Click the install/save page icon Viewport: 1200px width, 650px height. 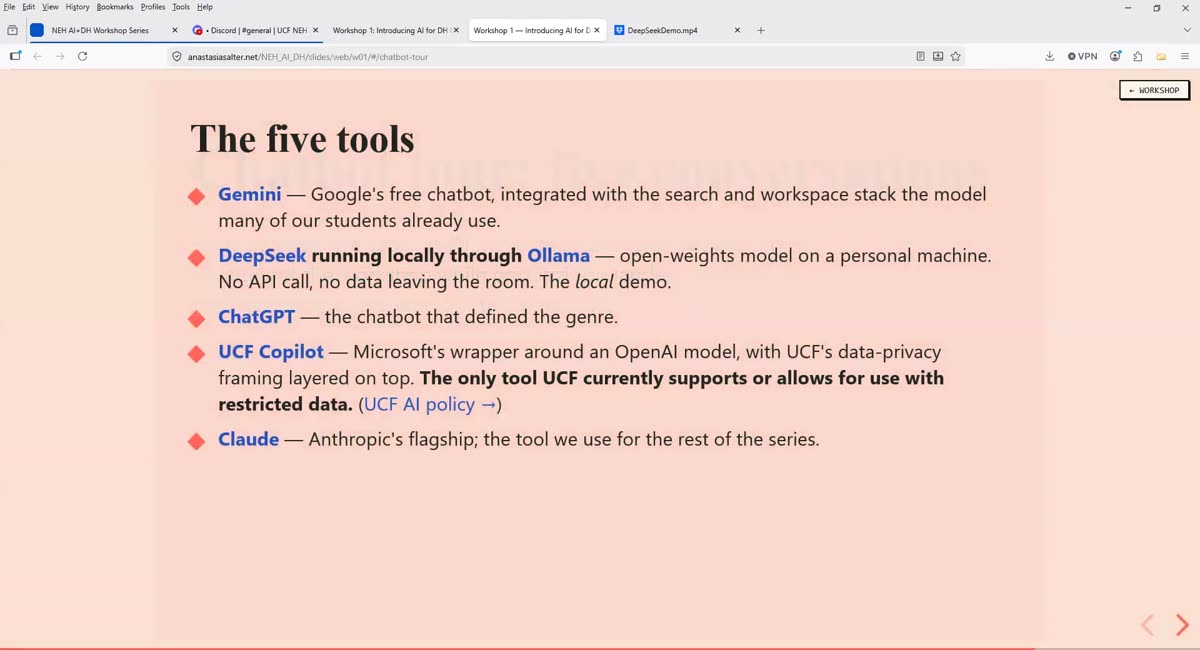pyautogui.click(x=938, y=57)
